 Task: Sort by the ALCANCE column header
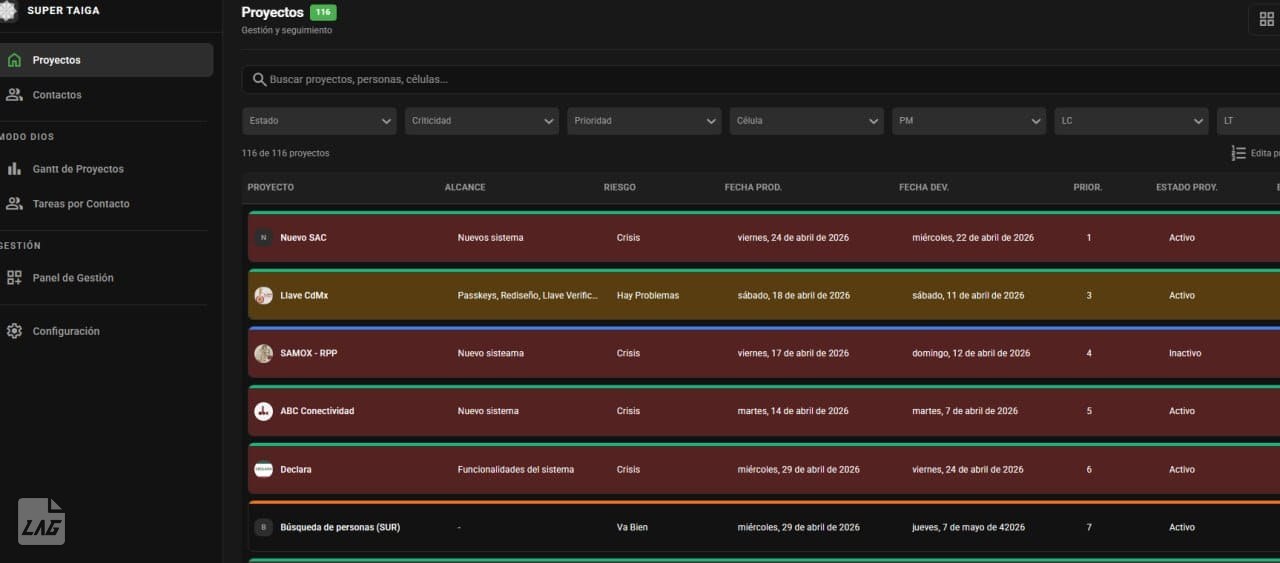pos(465,187)
